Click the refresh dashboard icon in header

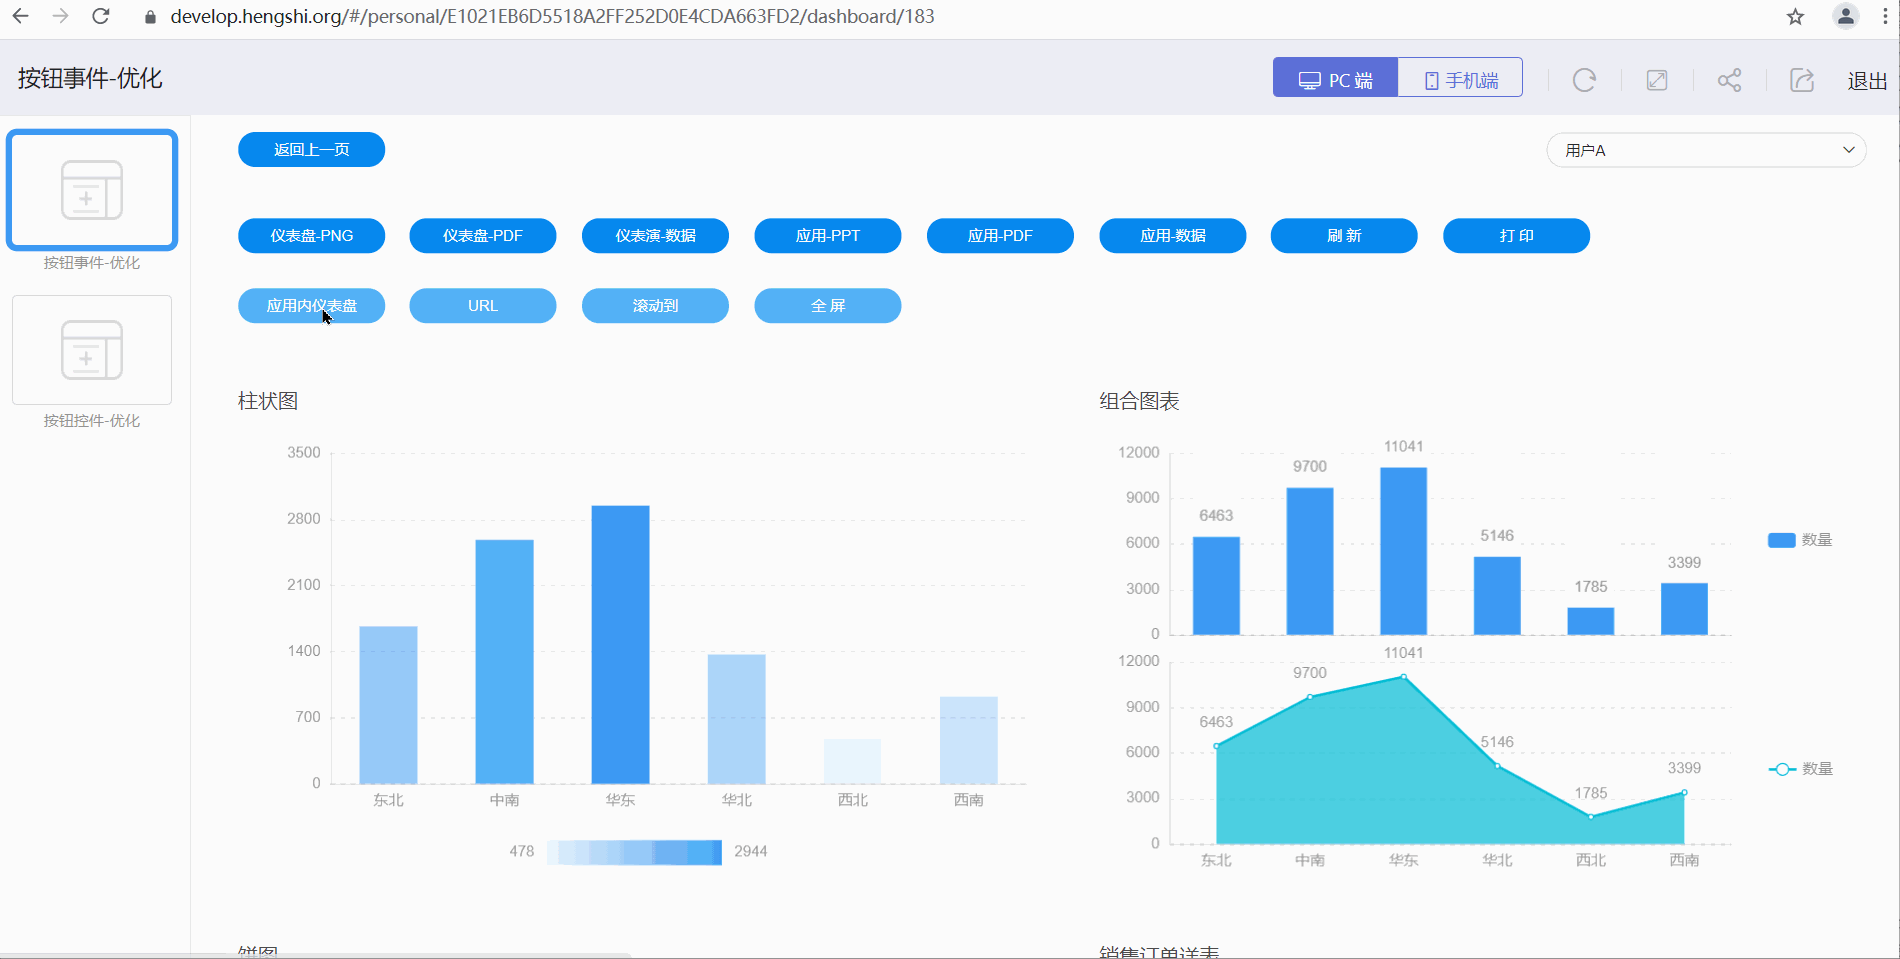(x=1584, y=80)
